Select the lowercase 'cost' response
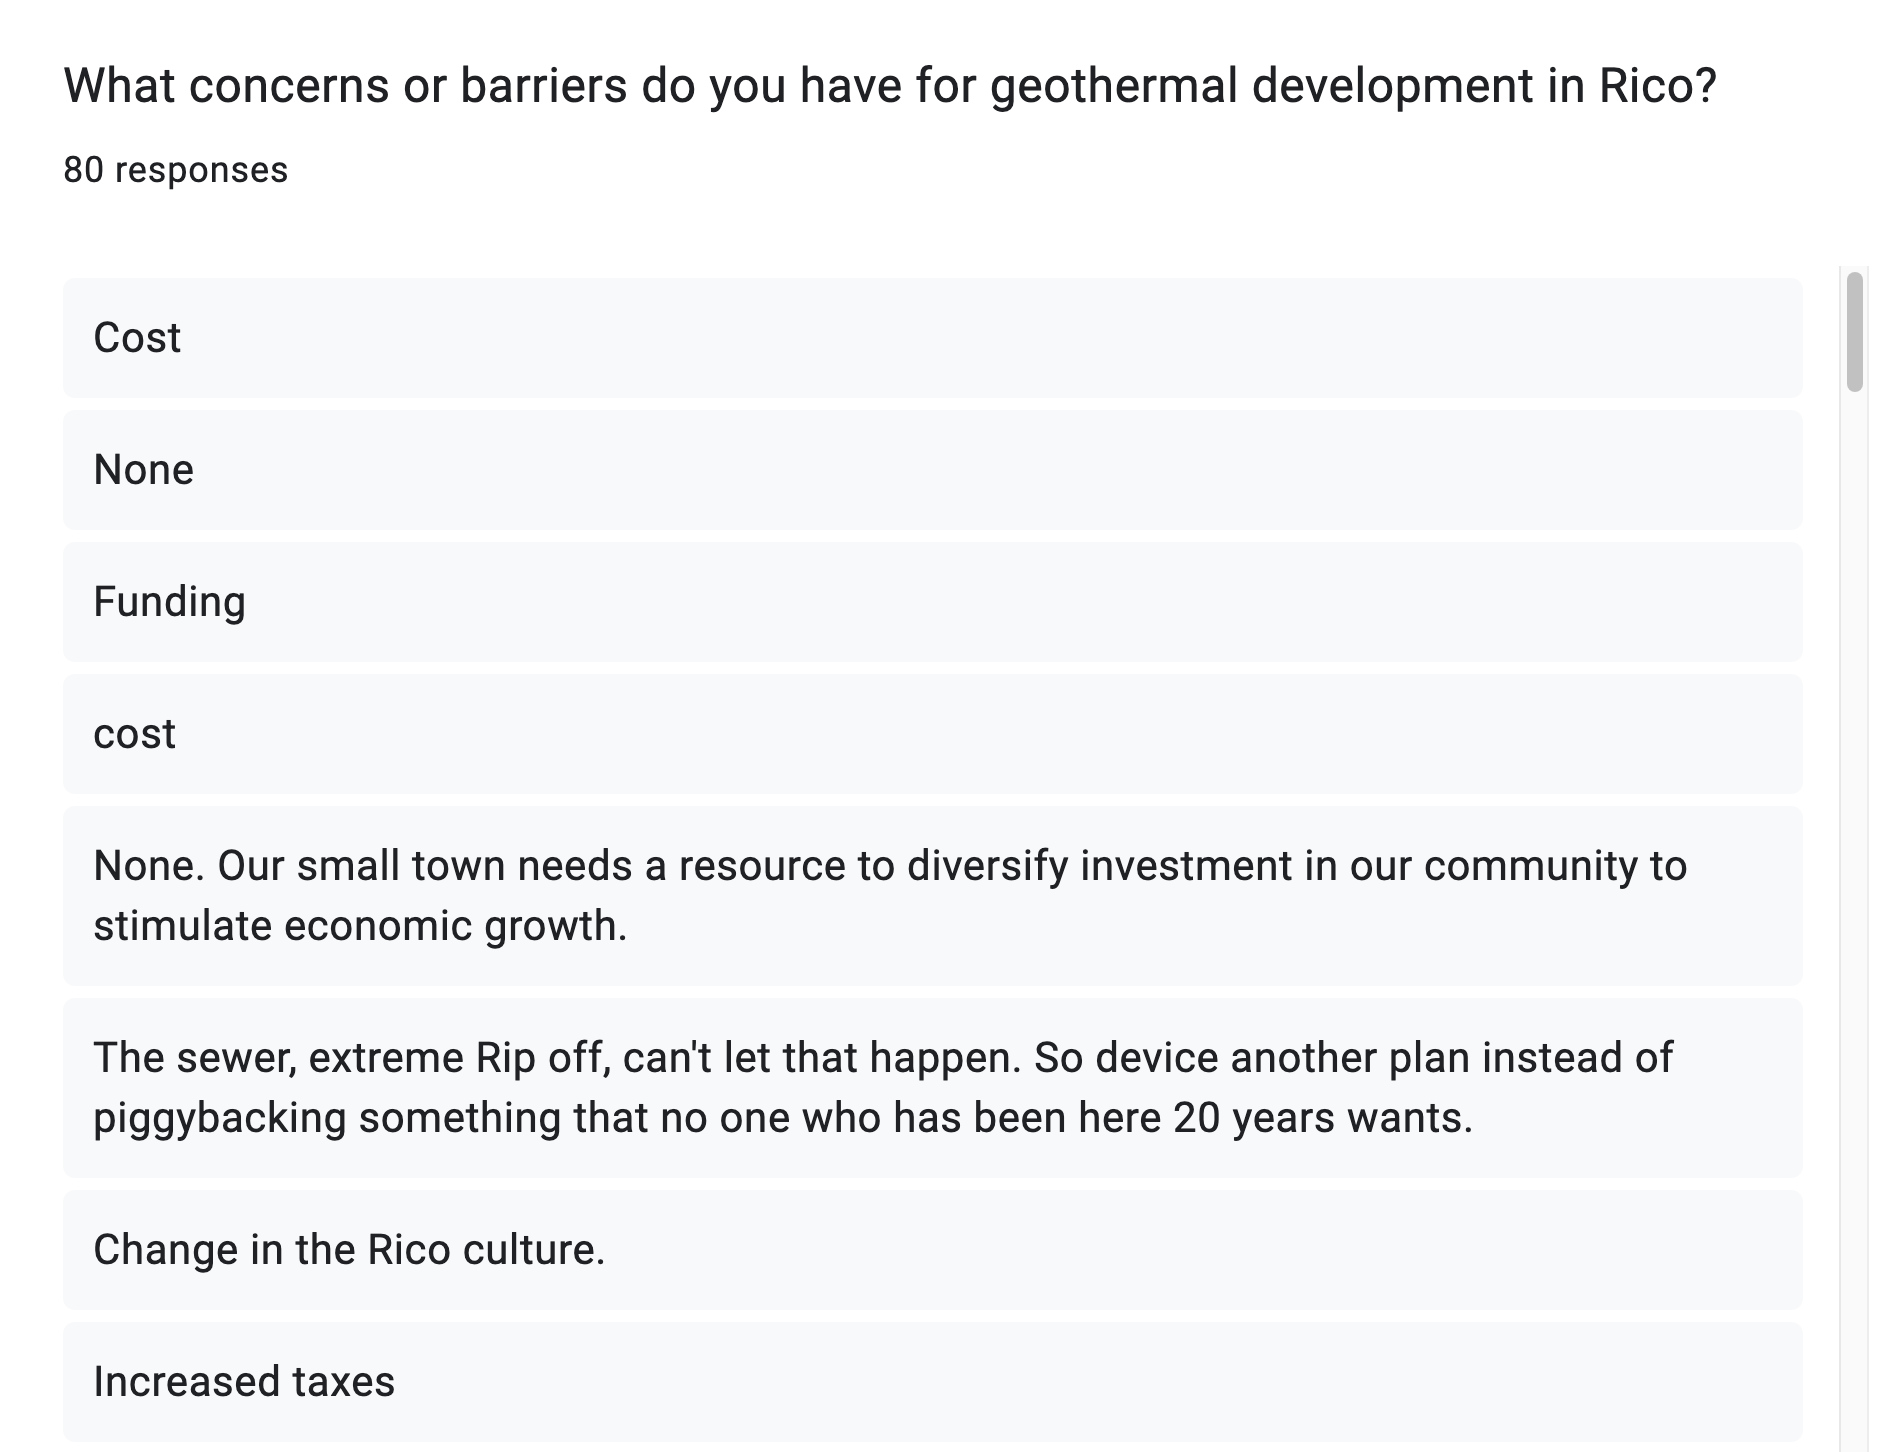Image resolution: width=1902 pixels, height=1452 pixels. point(932,734)
